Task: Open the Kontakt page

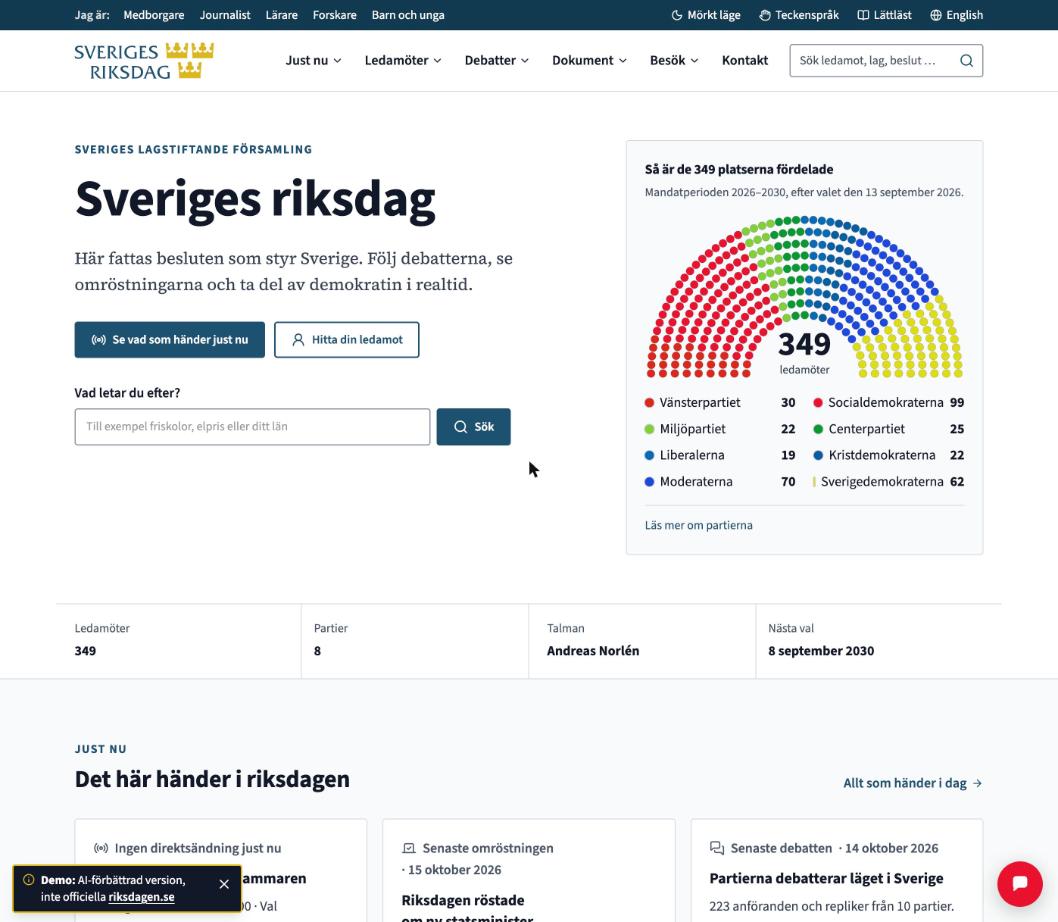Action: [745, 61]
